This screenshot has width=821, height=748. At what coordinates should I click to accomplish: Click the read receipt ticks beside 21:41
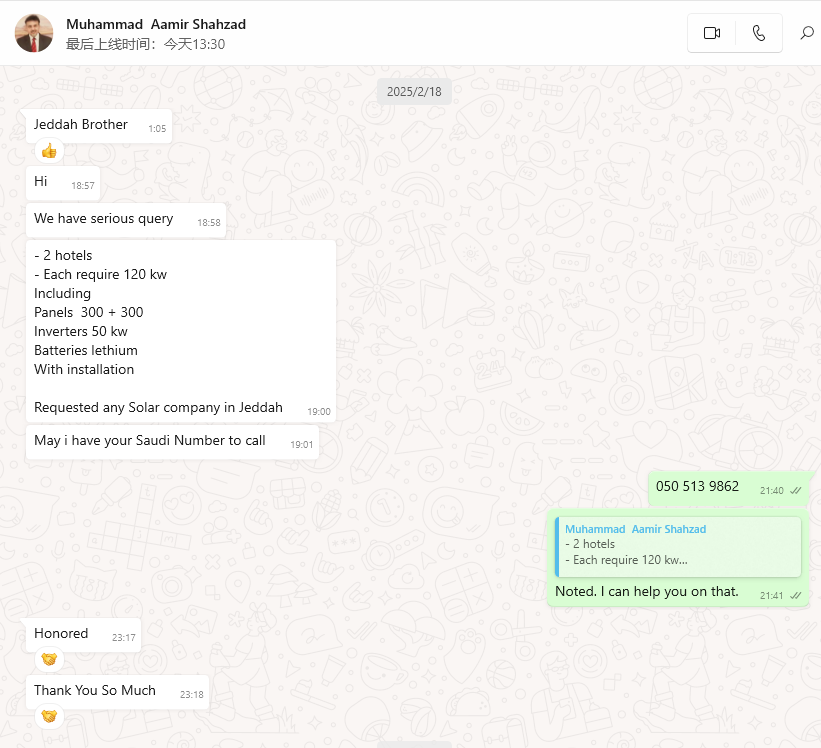click(796, 595)
